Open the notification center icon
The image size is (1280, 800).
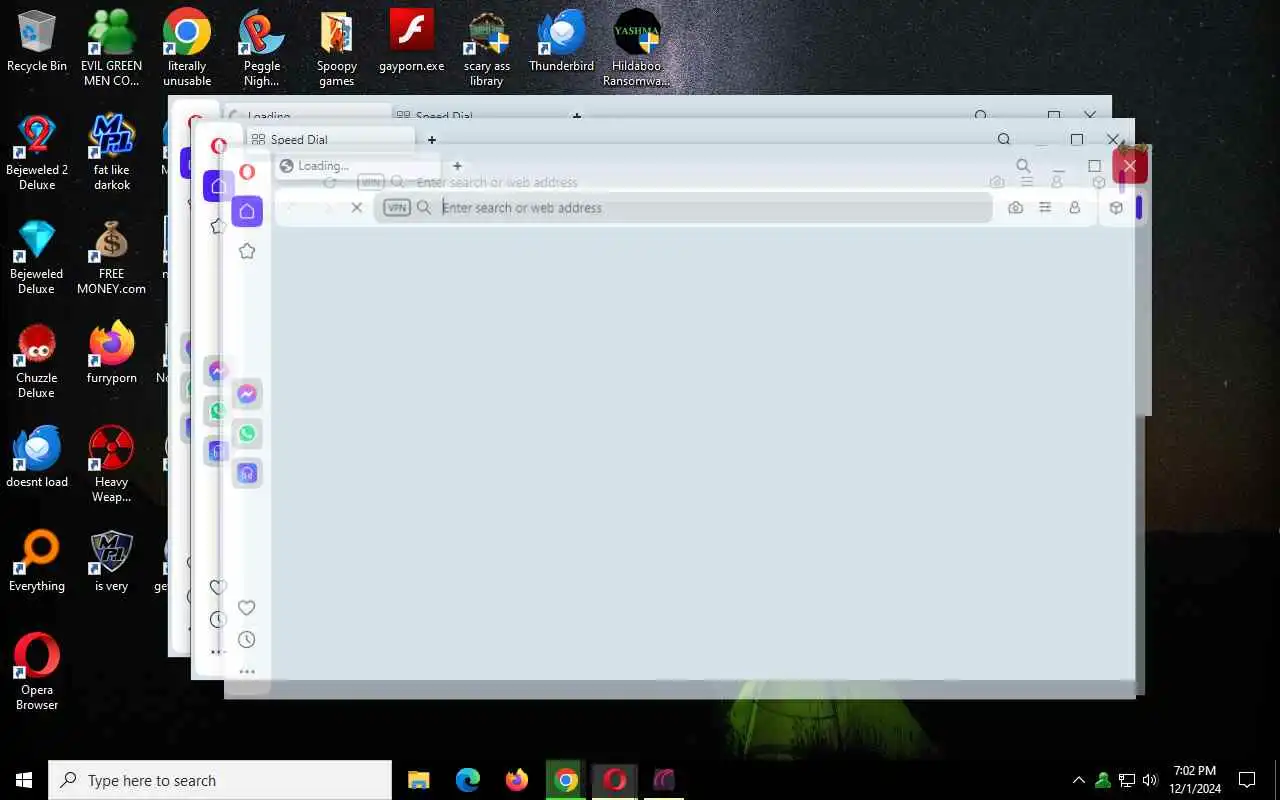[1247, 780]
